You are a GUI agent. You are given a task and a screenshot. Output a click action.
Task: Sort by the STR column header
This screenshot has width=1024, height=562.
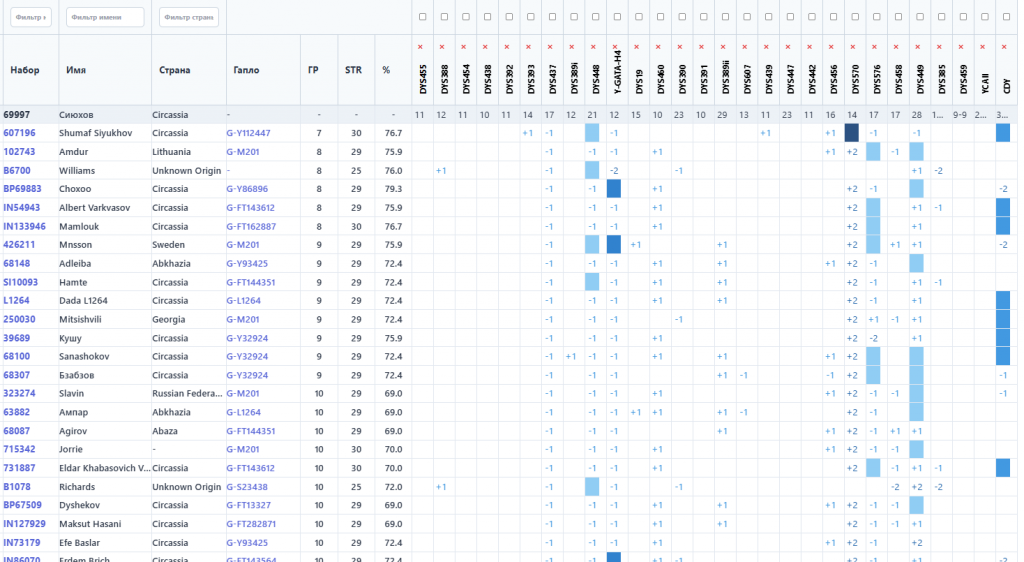point(353,70)
